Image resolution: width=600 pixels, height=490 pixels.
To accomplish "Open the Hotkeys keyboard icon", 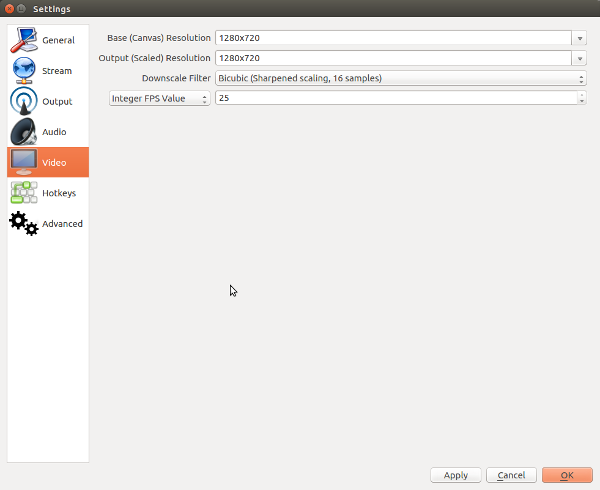I will click(24, 193).
